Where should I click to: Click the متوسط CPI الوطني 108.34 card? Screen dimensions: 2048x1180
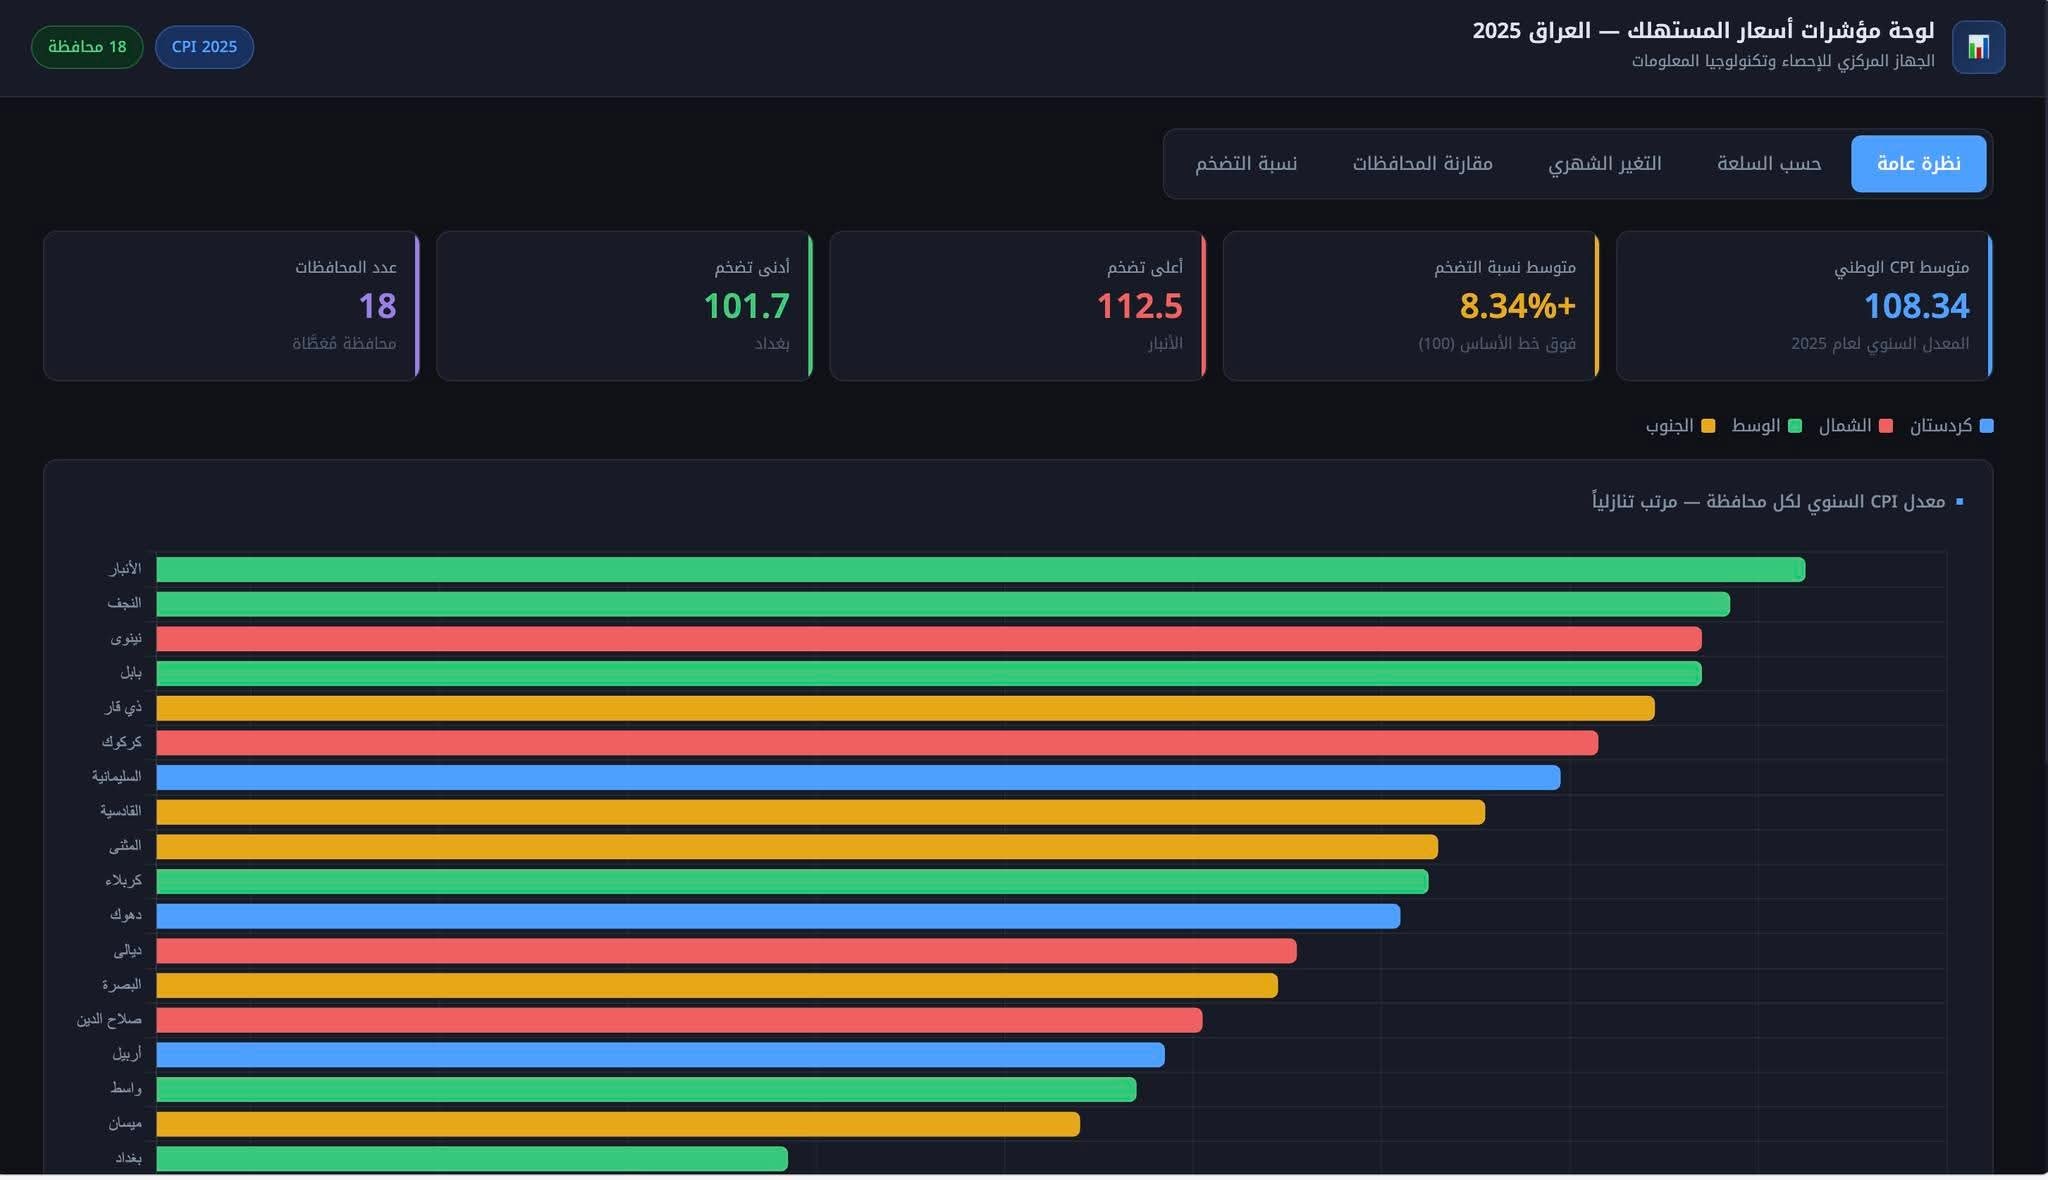pyautogui.click(x=1803, y=306)
